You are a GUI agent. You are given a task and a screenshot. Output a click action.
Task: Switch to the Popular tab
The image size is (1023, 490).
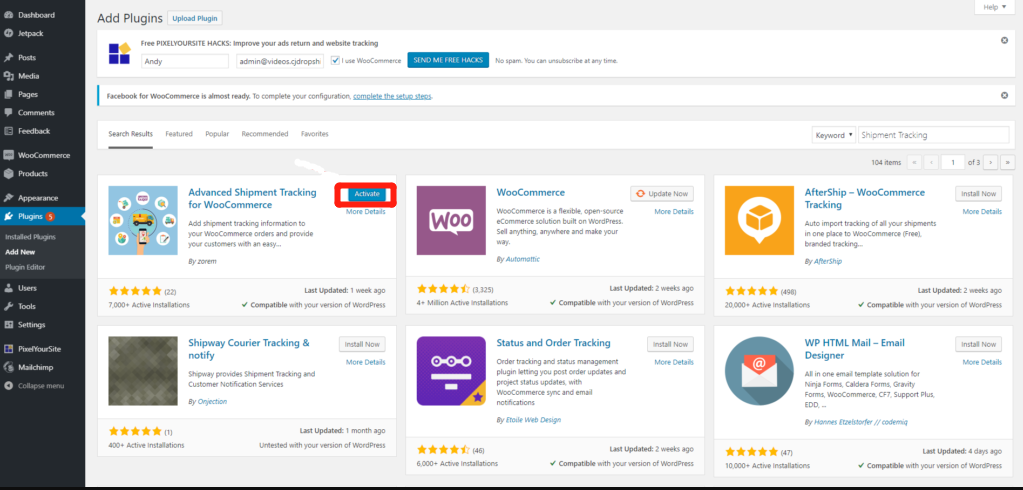click(217, 134)
